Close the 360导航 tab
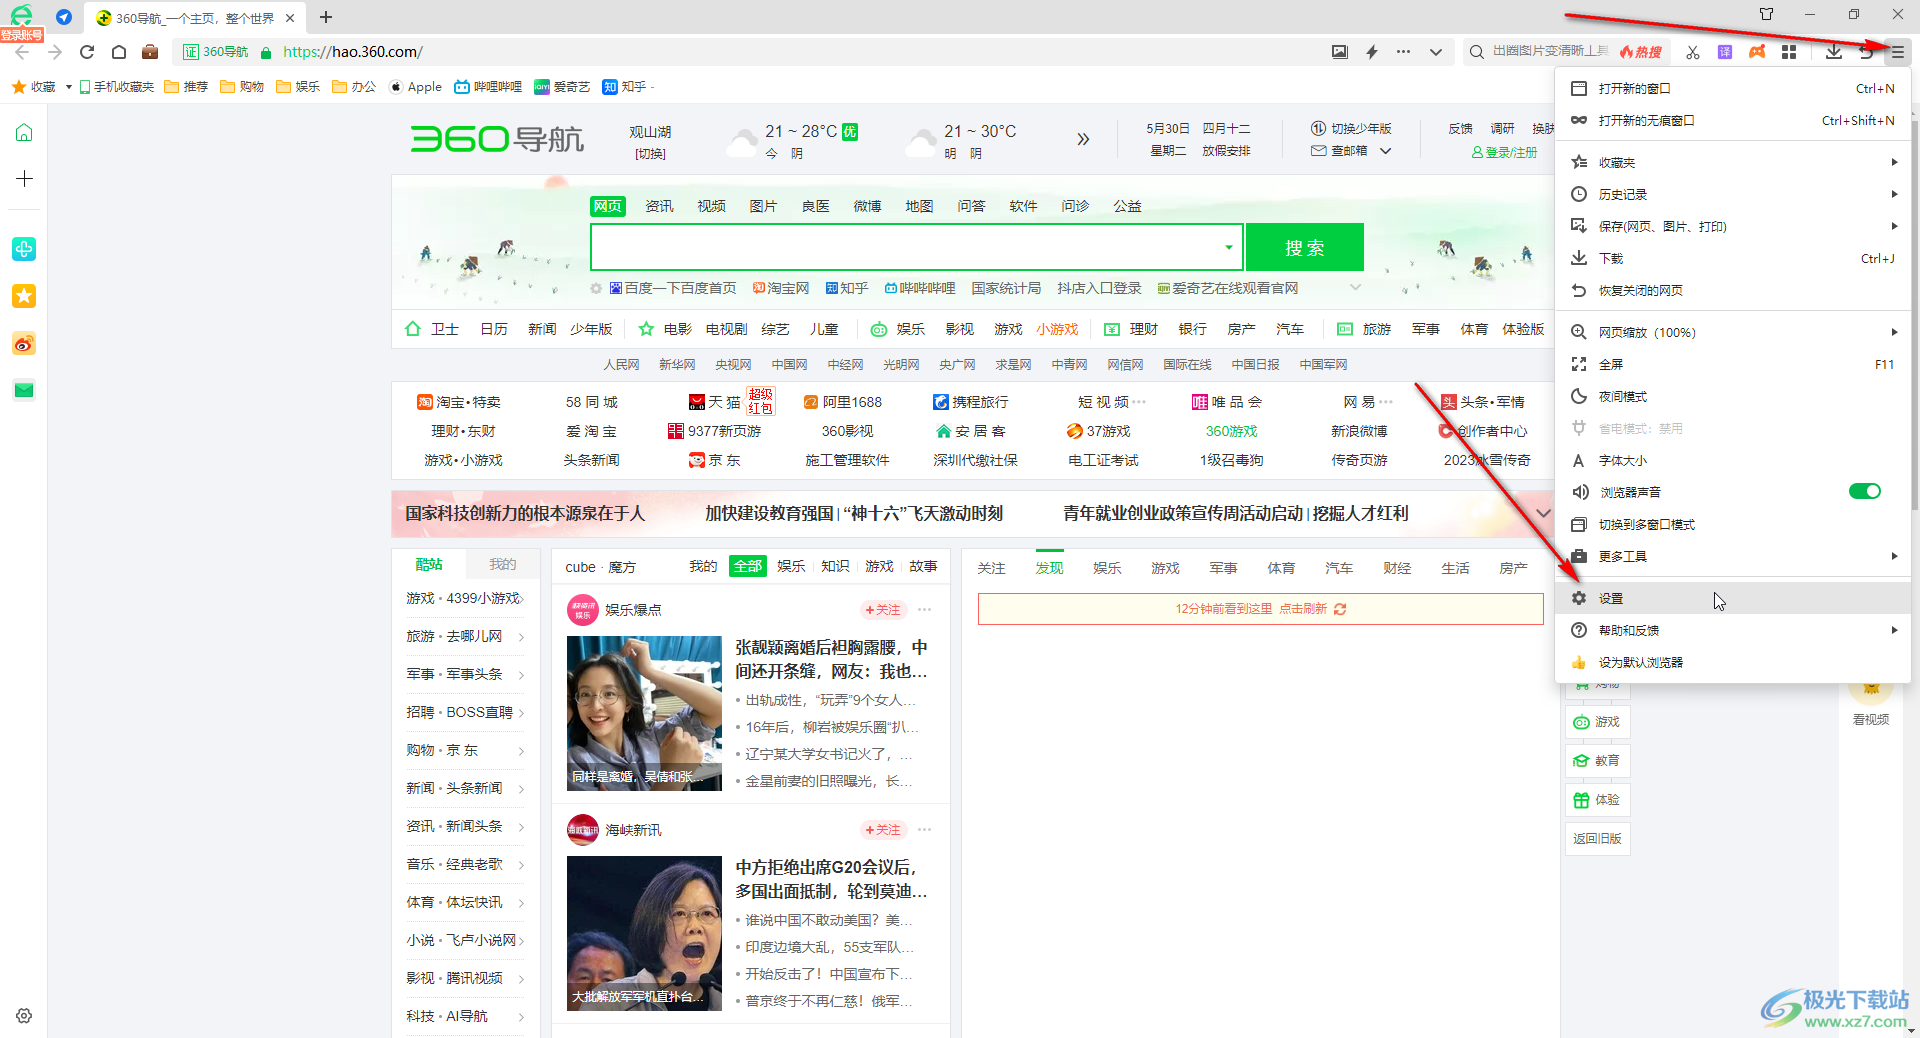The height and width of the screenshot is (1038, 1920). 290,18
